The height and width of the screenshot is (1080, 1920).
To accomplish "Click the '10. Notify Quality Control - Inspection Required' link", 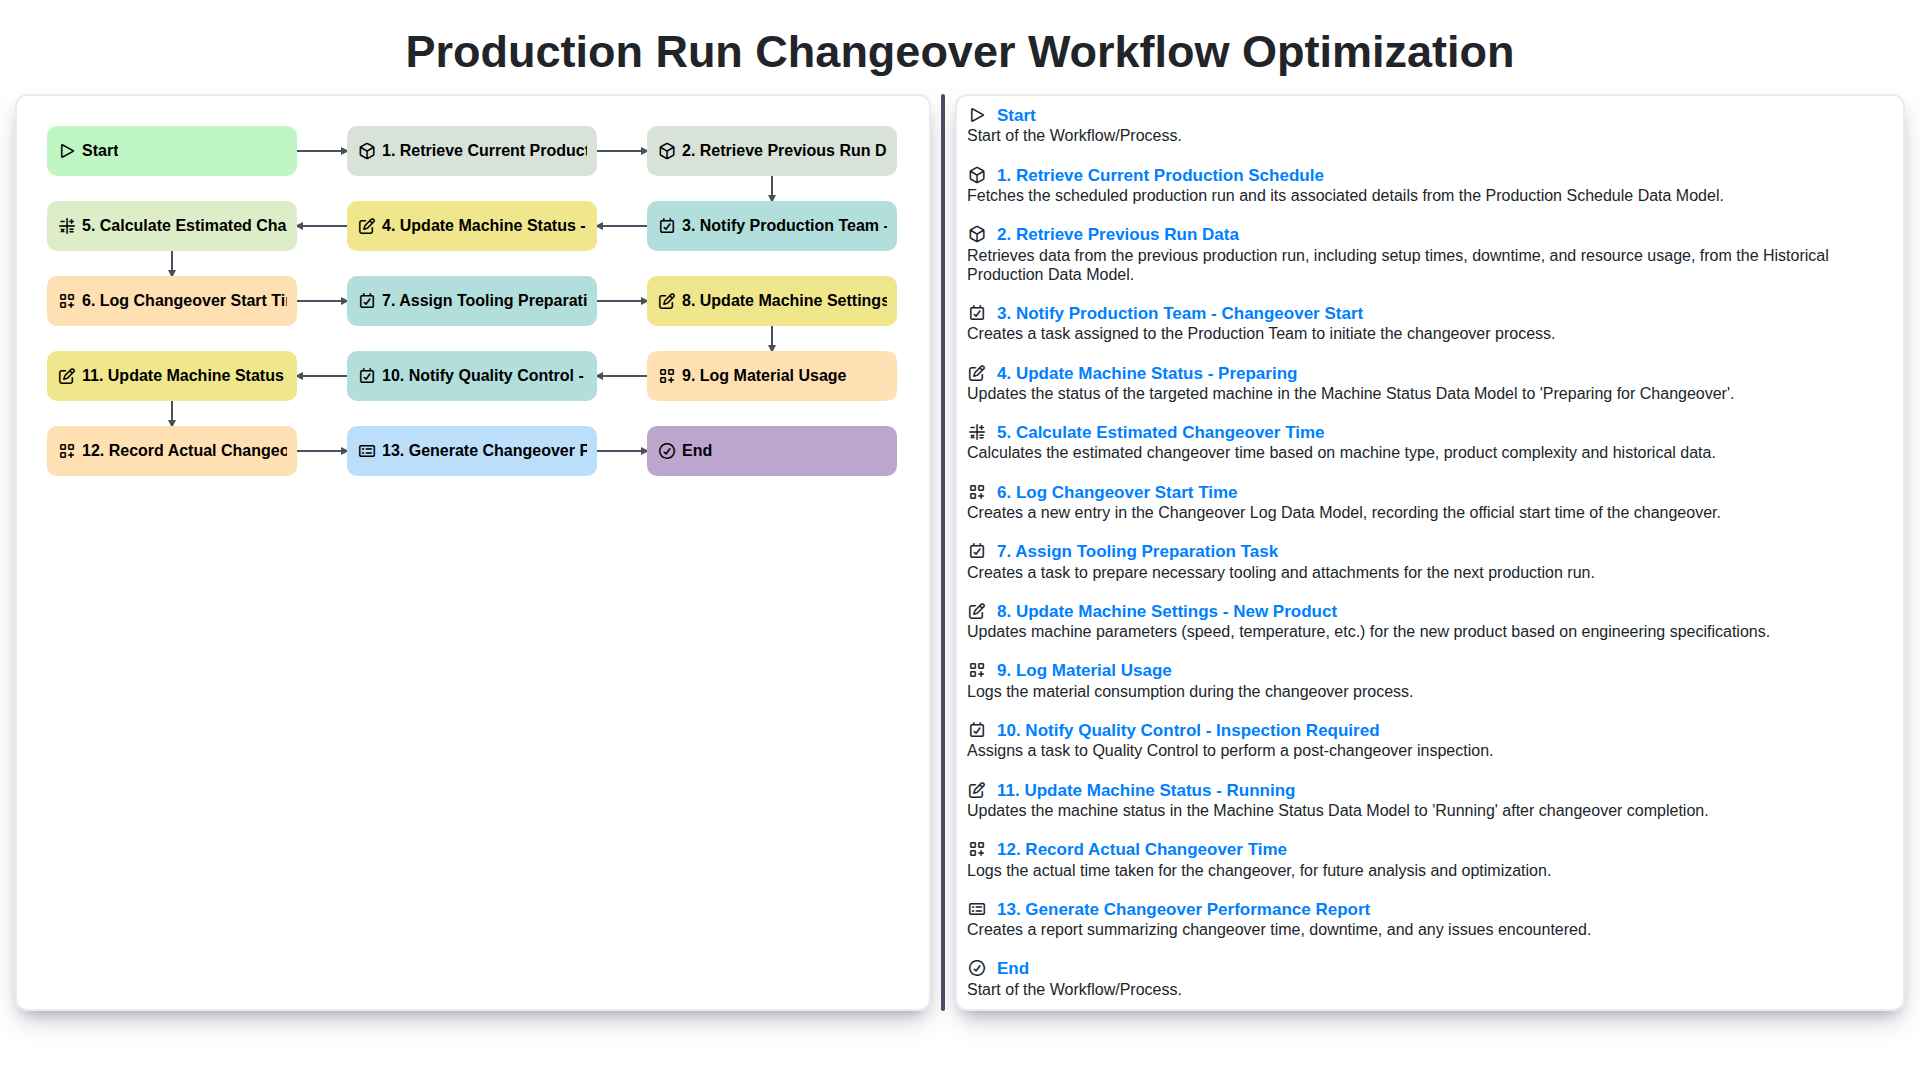I will click(x=1187, y=730).
